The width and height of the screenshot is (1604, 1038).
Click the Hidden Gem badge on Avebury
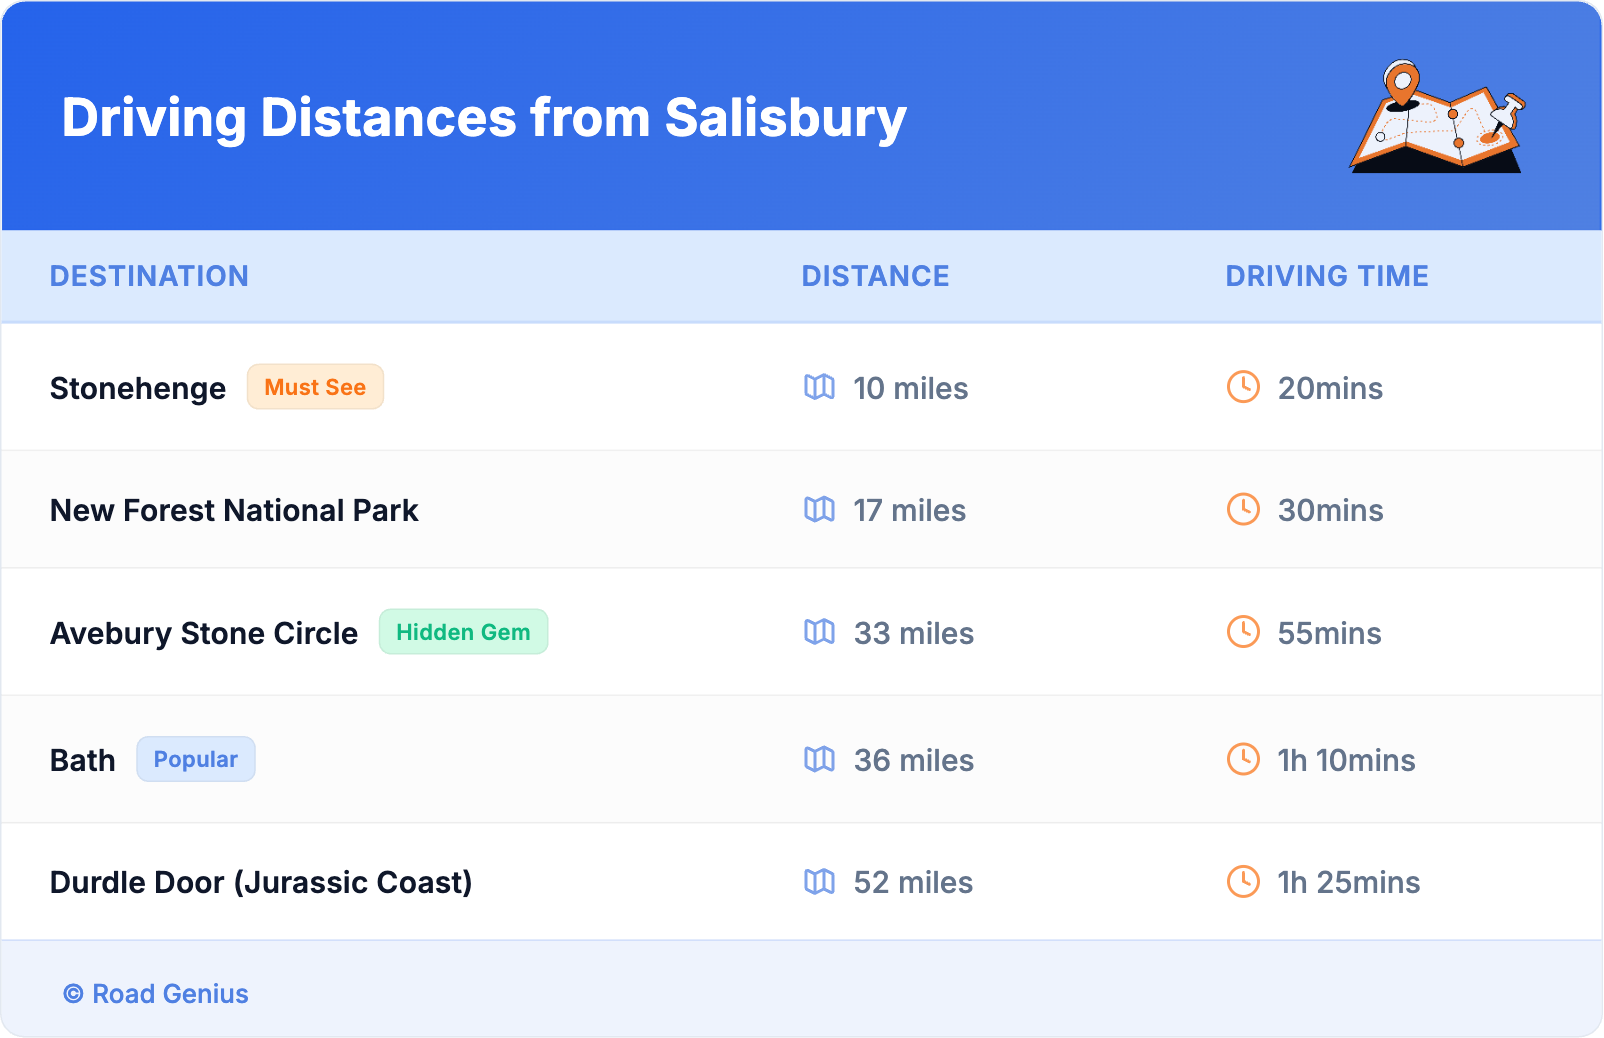click(463, 632)
